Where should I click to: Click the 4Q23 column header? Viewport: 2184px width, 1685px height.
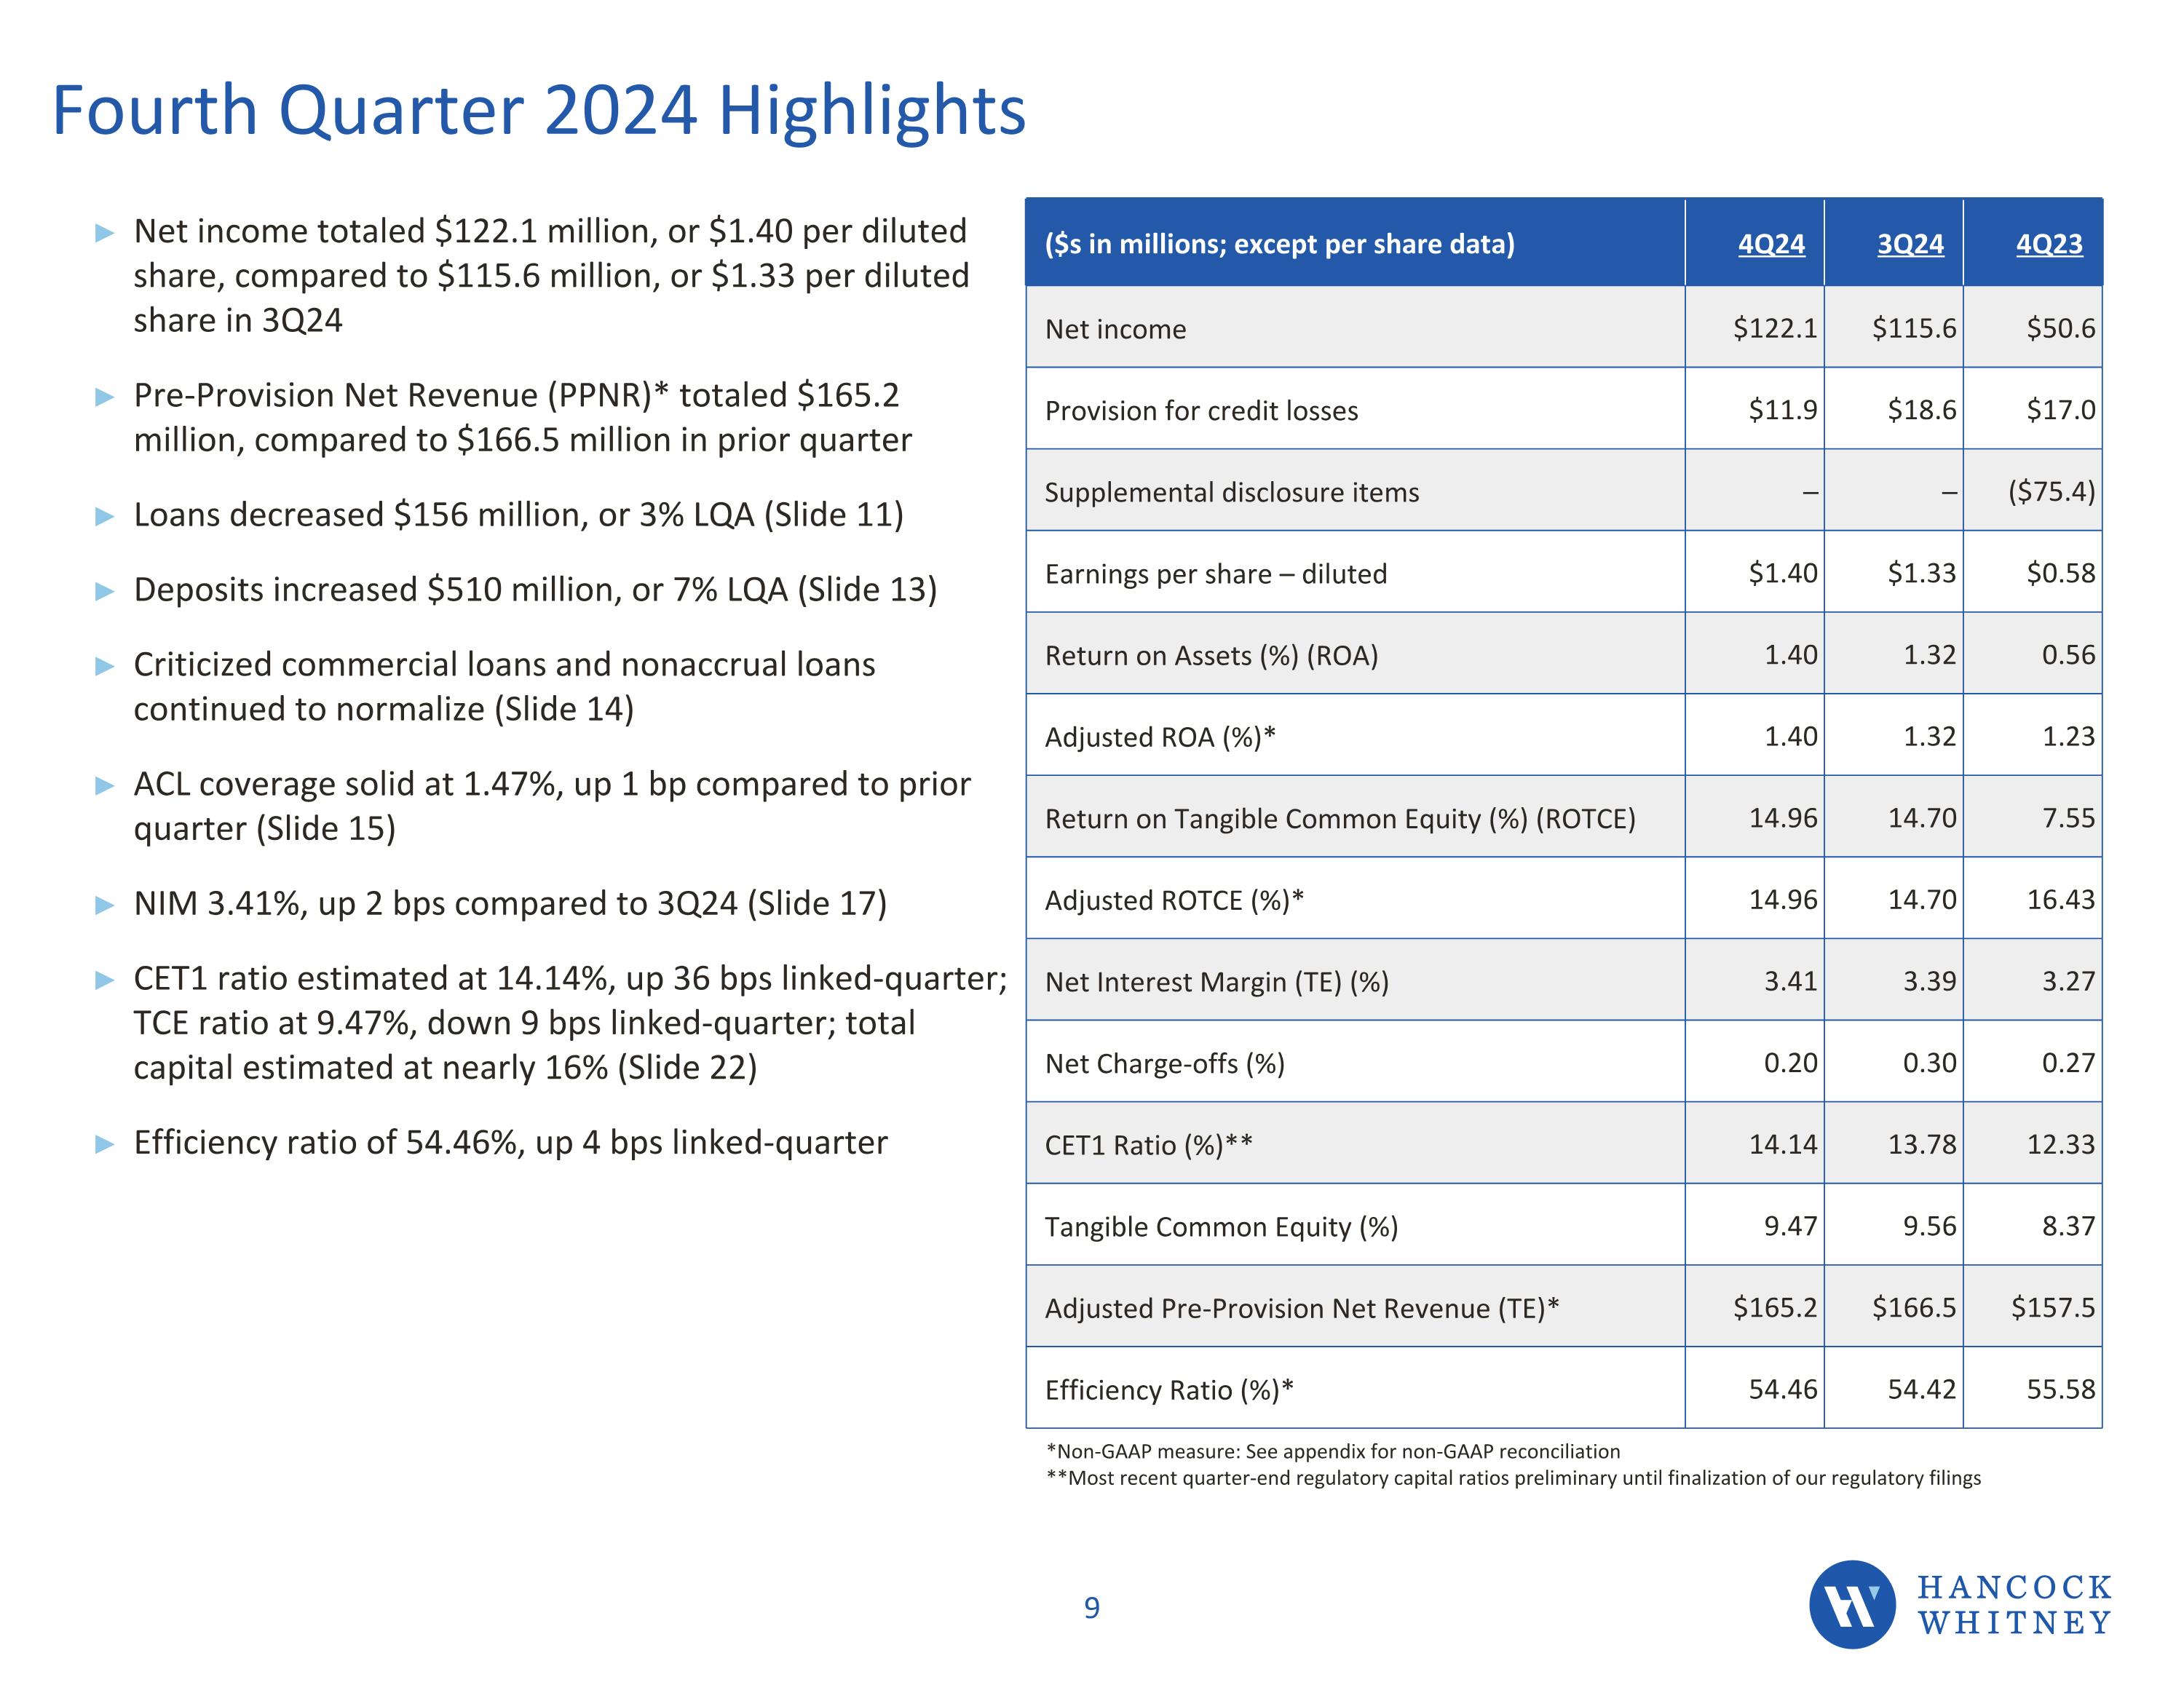tap(2049, 244)
